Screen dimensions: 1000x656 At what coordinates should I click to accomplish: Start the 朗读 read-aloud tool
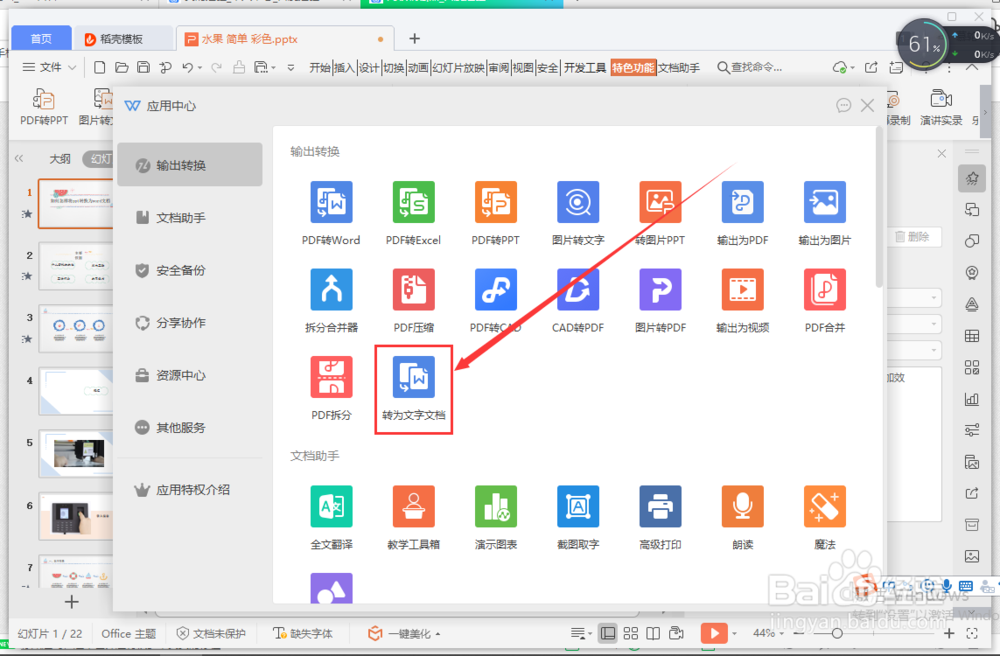point(742,517)
